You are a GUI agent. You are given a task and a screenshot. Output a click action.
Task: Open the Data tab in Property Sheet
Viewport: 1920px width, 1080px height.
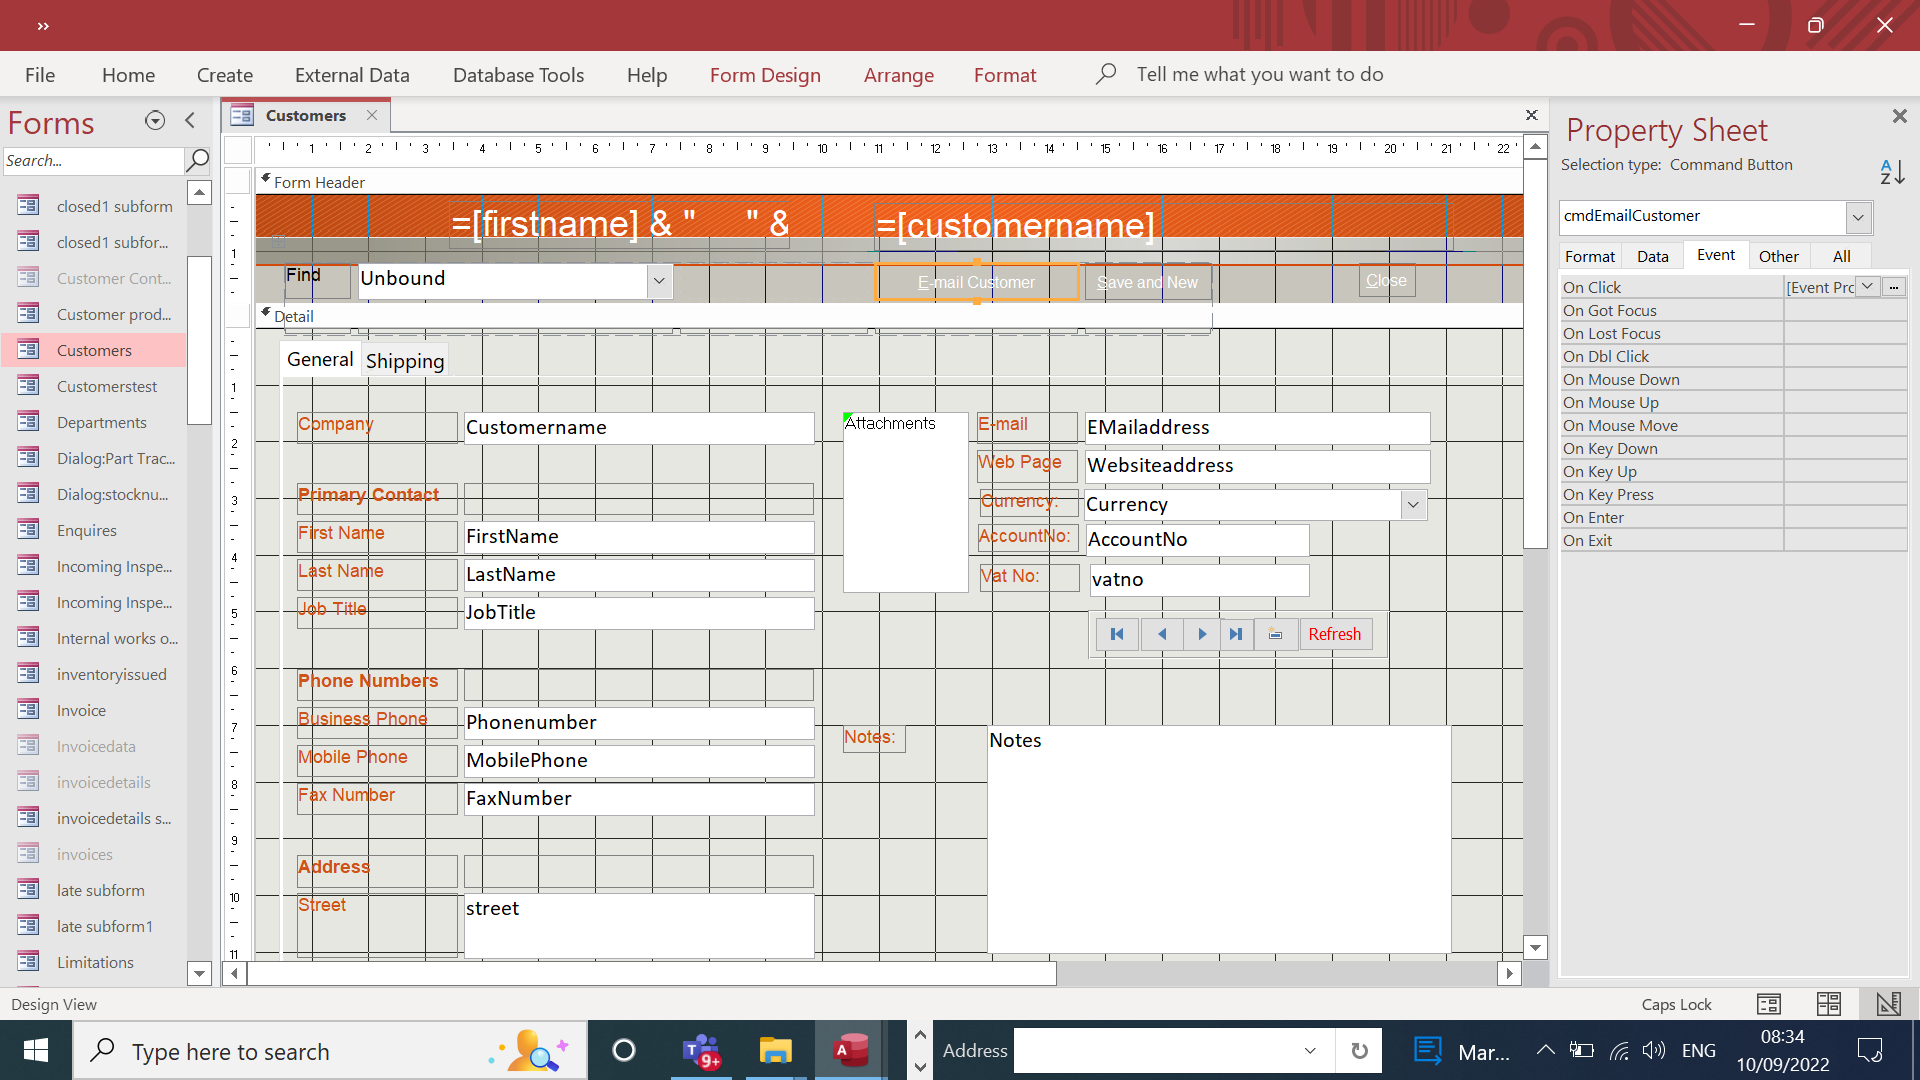point(1653,256)
